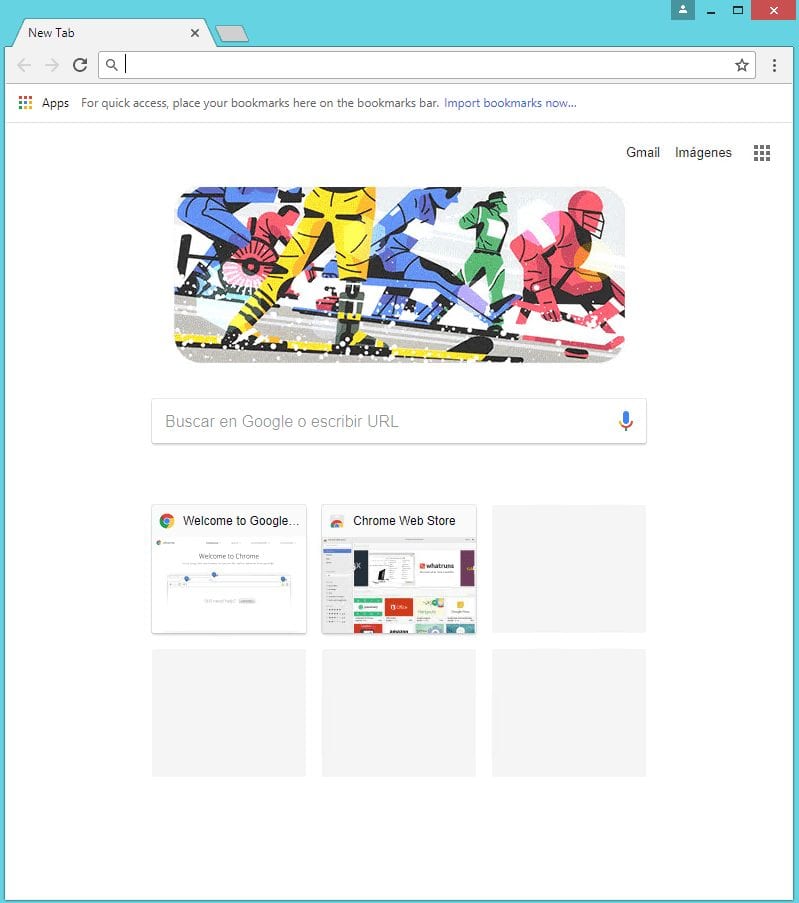Viewport: 799px width, 903px height.
Task: Click the Web Store favicon on tile
Action: tap(337, 522)
